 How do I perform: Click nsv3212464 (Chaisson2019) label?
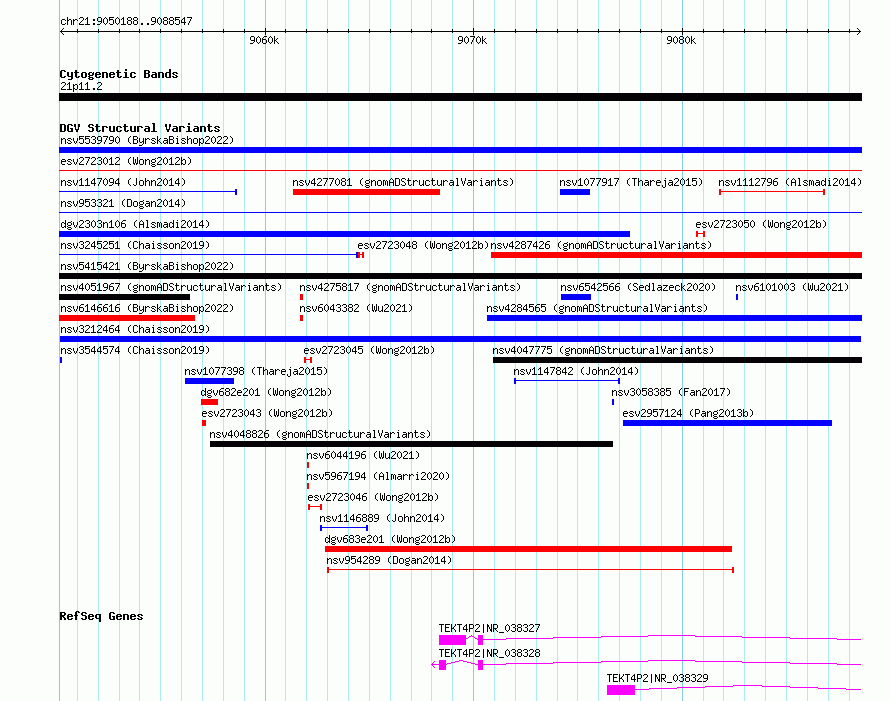coord(135,329)
